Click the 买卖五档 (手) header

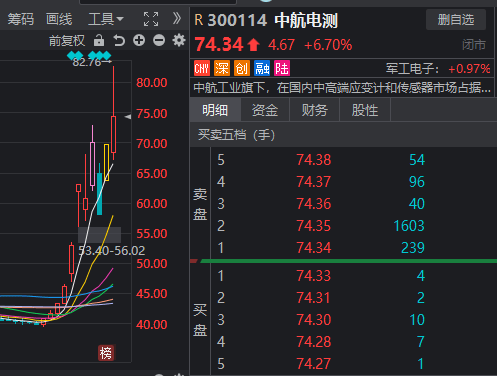236,135
